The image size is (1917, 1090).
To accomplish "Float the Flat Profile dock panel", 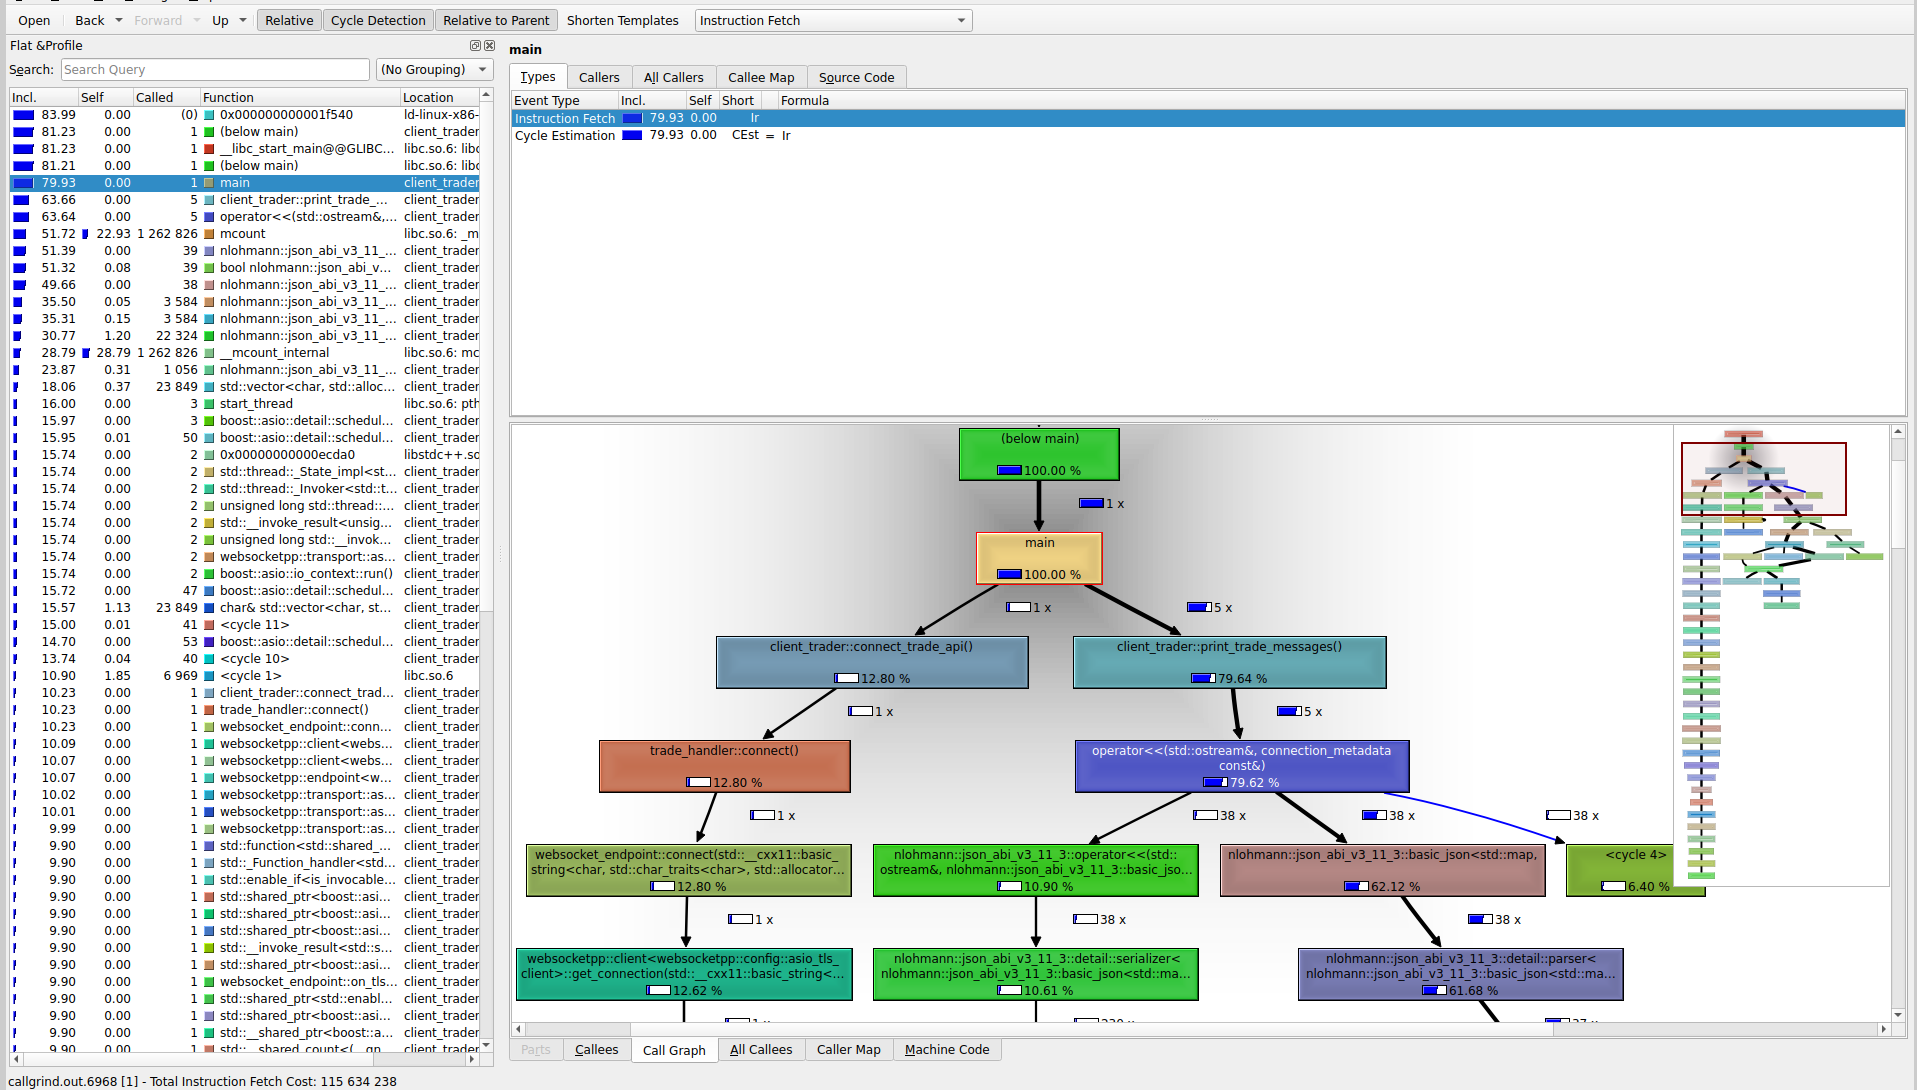I will tap(475, 46).
